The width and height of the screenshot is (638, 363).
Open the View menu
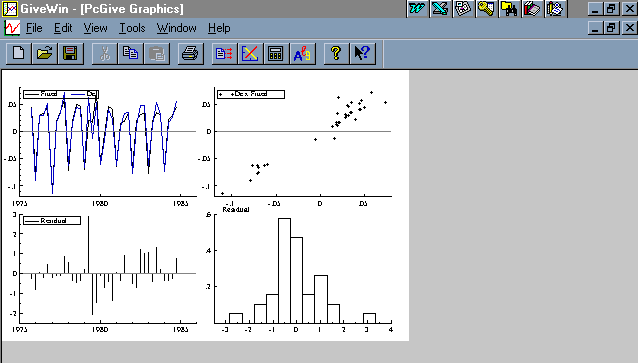95,28
